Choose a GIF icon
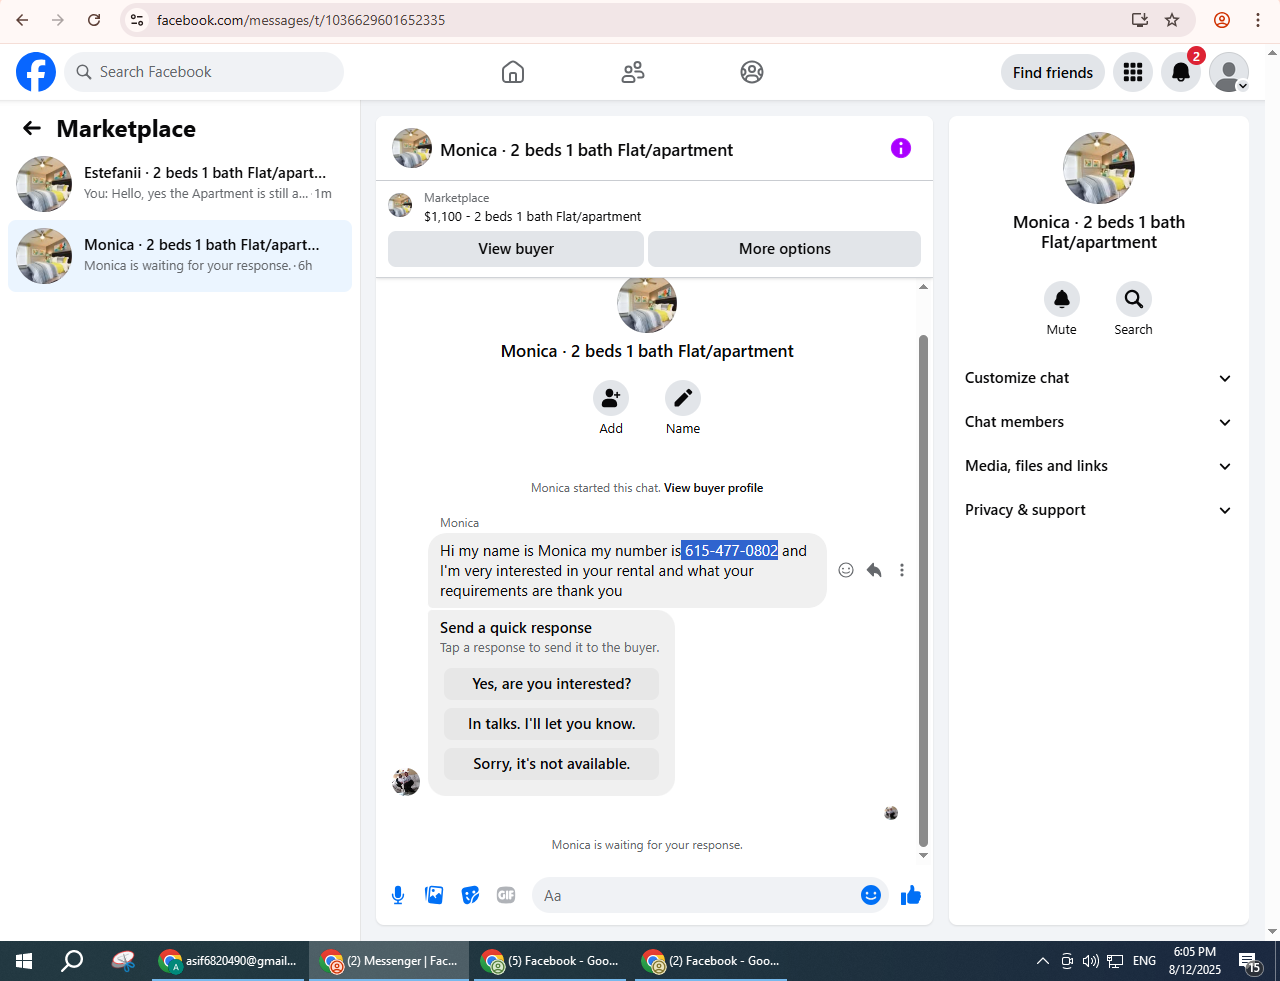This screenshot has width=1280, height=981. pos(506,895)
